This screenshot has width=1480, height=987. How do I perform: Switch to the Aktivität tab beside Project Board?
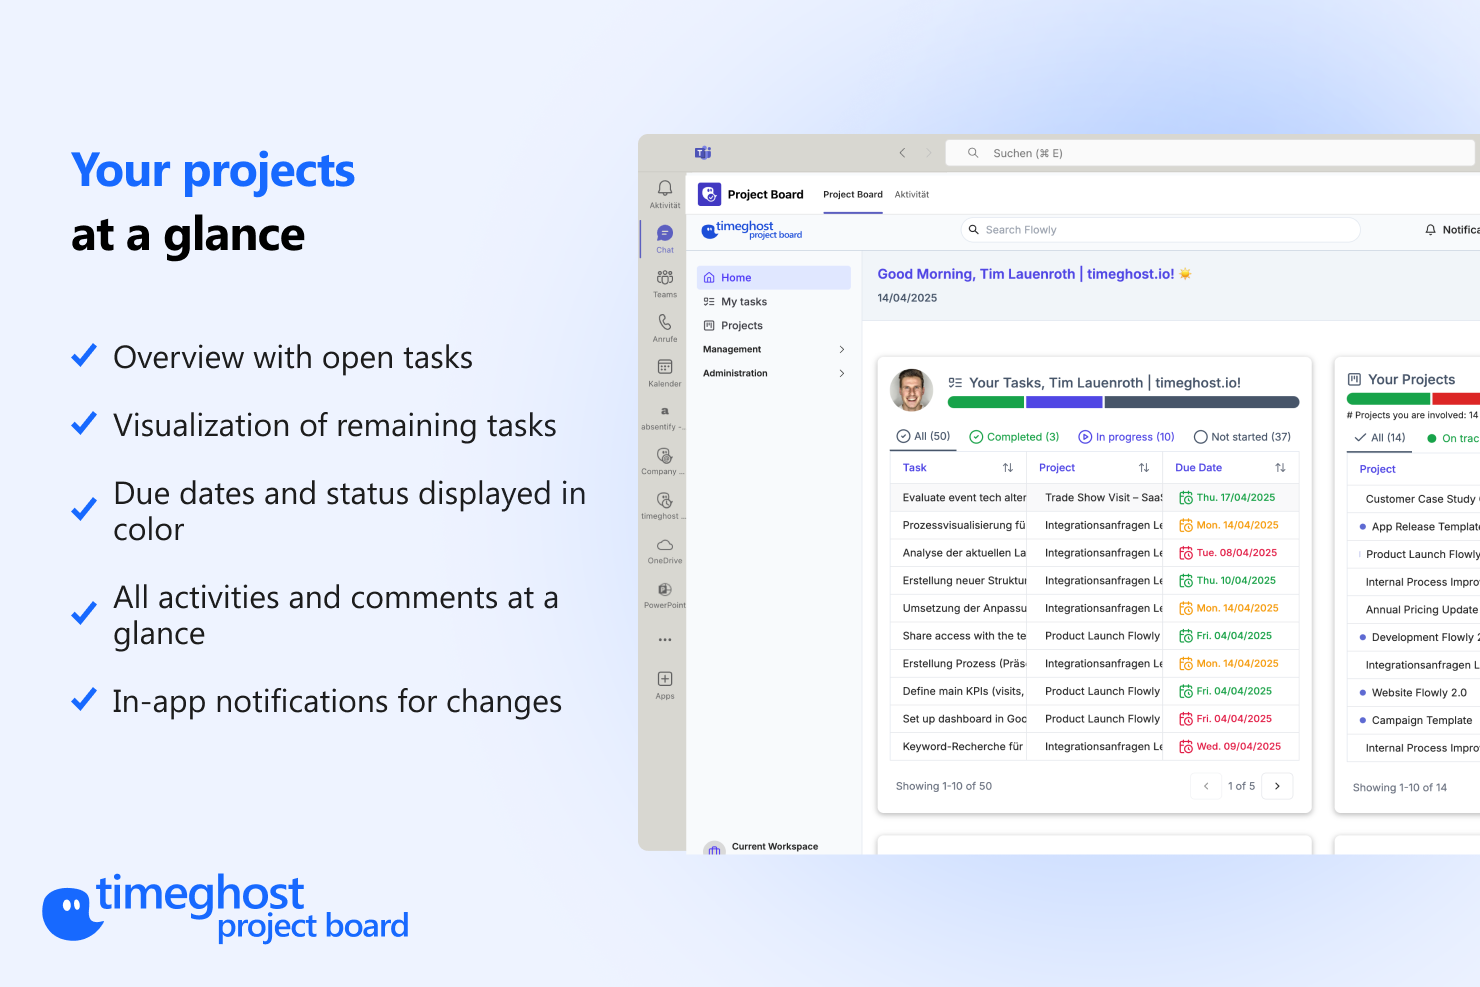[x=912, y=195]
